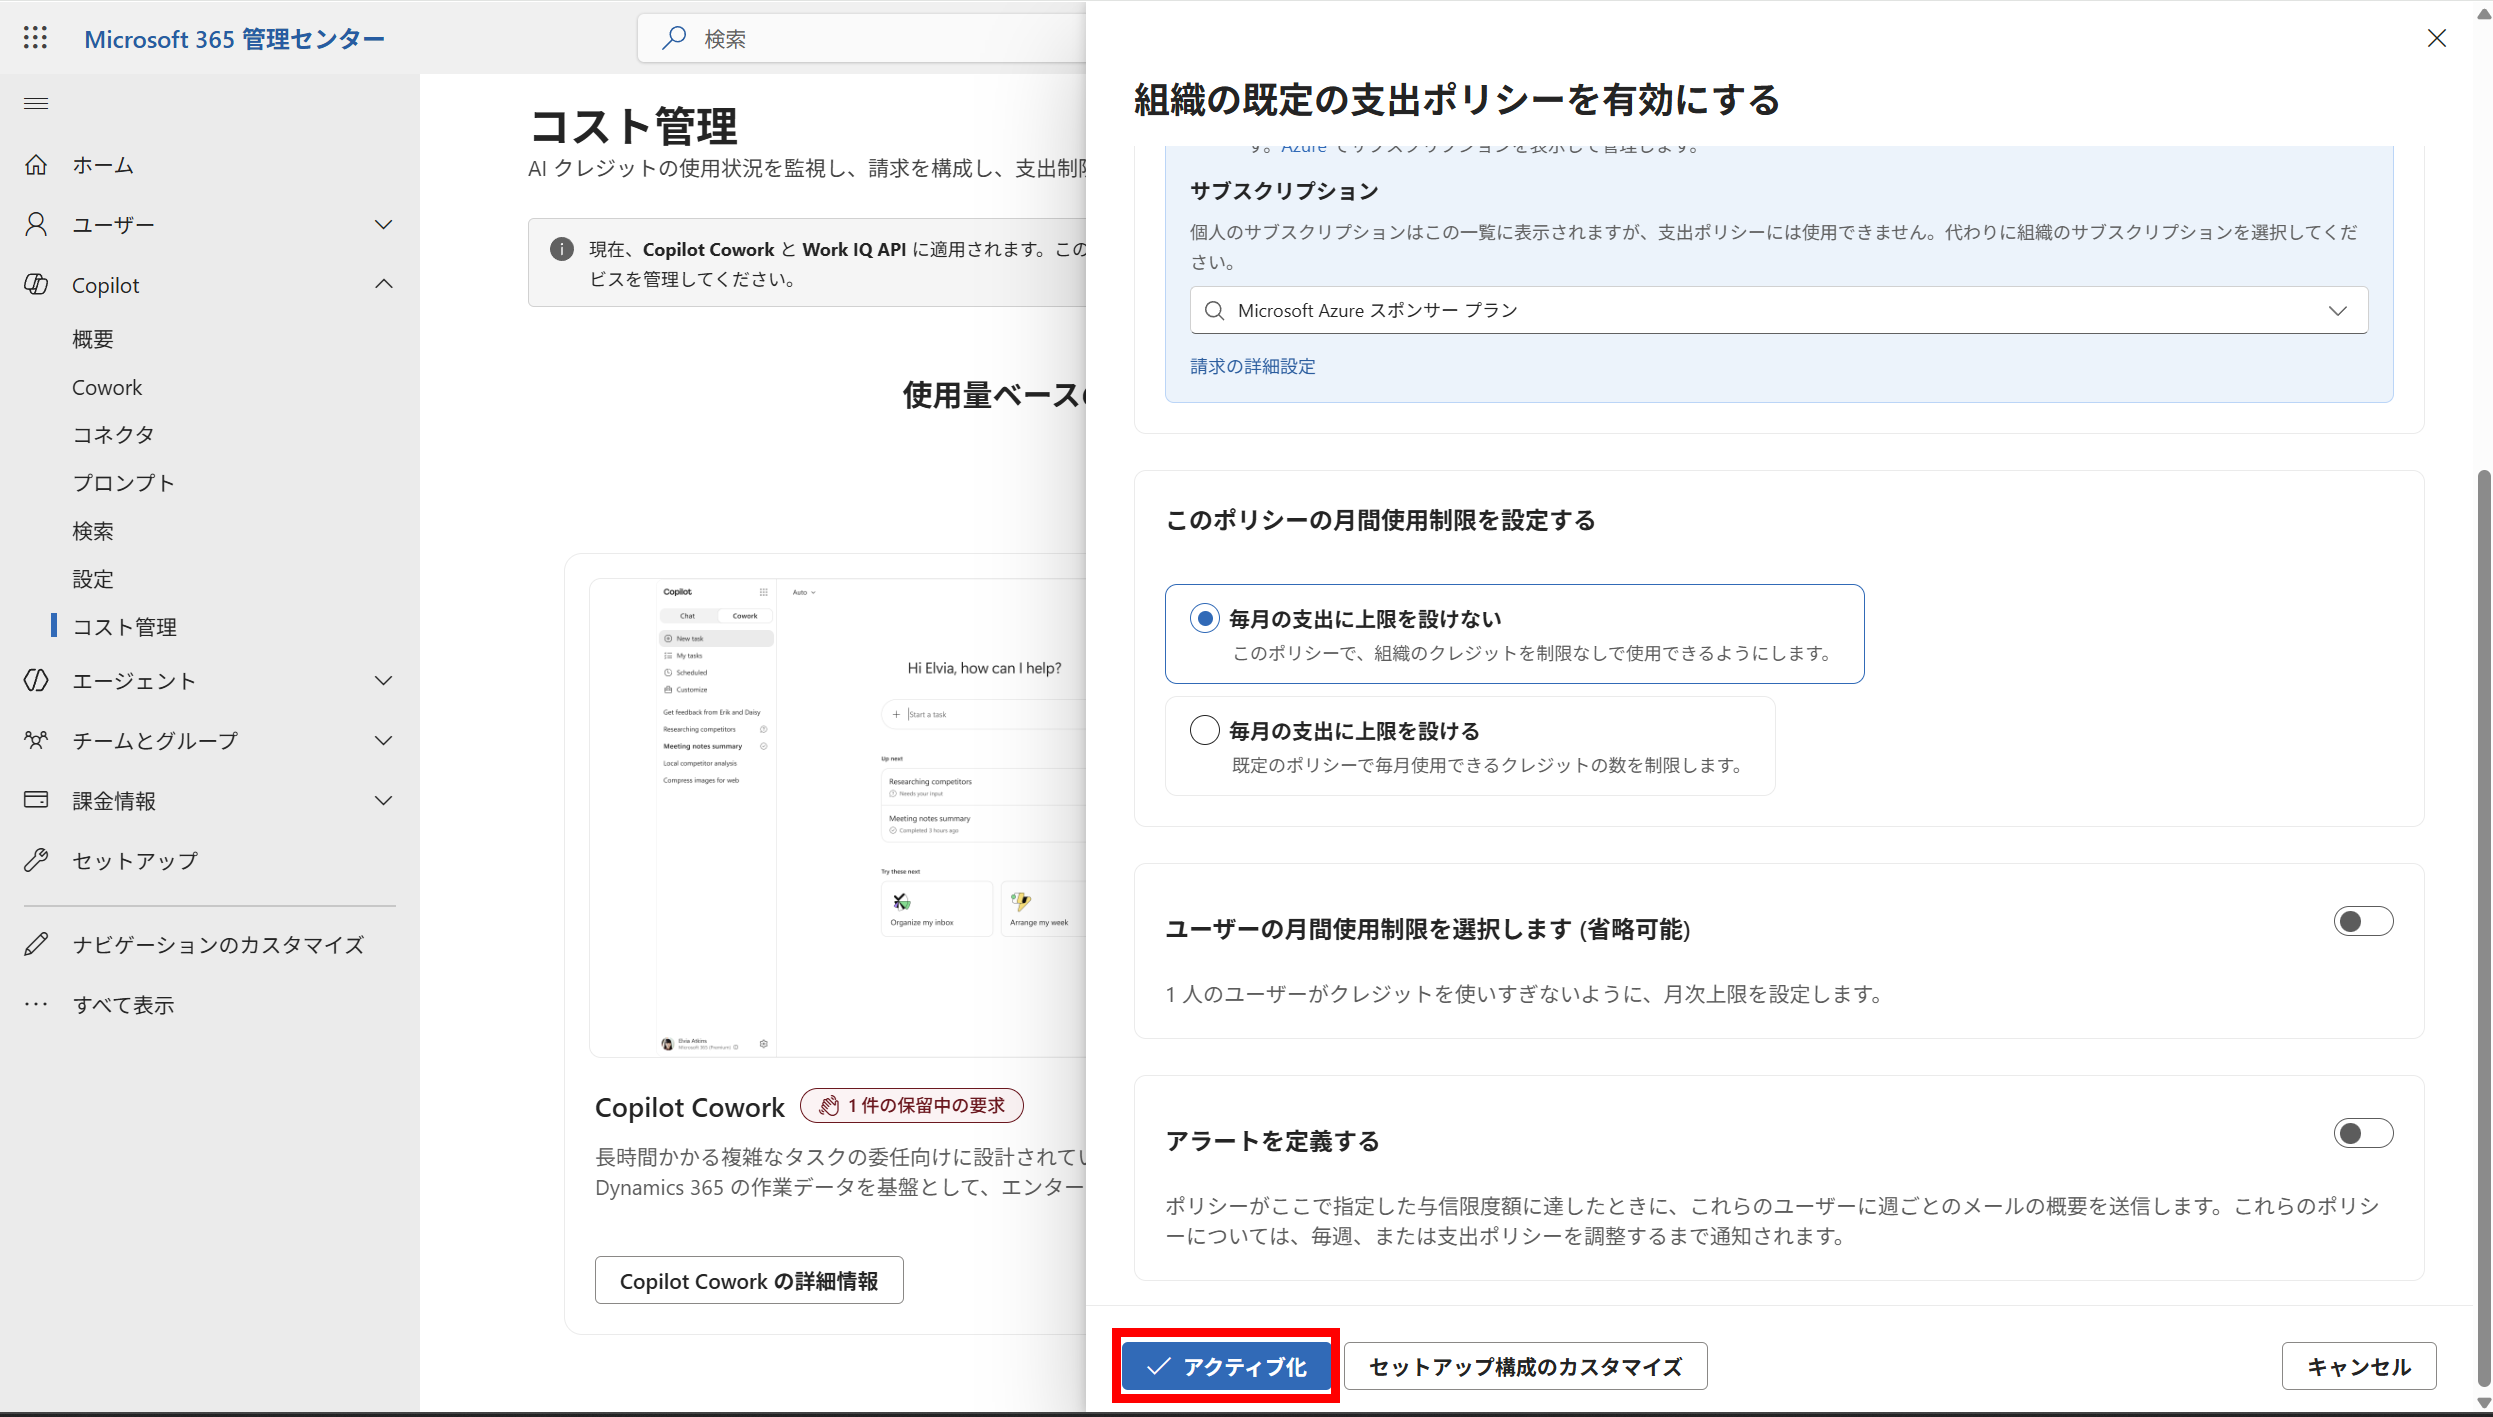Select コスト管理 in sidebar
Image resolution: width=2493 pixels, height=1417 pixels.
pos(125,627)
